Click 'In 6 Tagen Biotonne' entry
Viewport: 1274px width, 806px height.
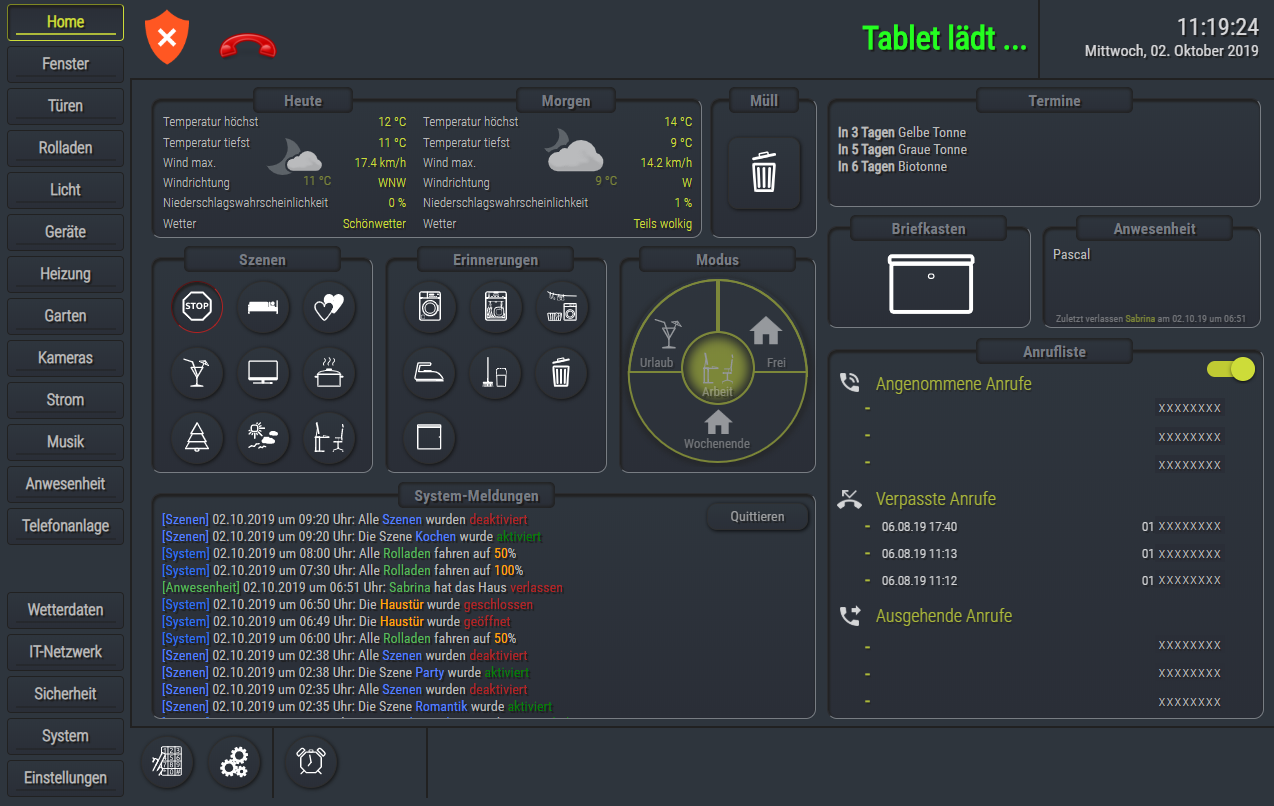pyautogui.click(x=892, y=166)
